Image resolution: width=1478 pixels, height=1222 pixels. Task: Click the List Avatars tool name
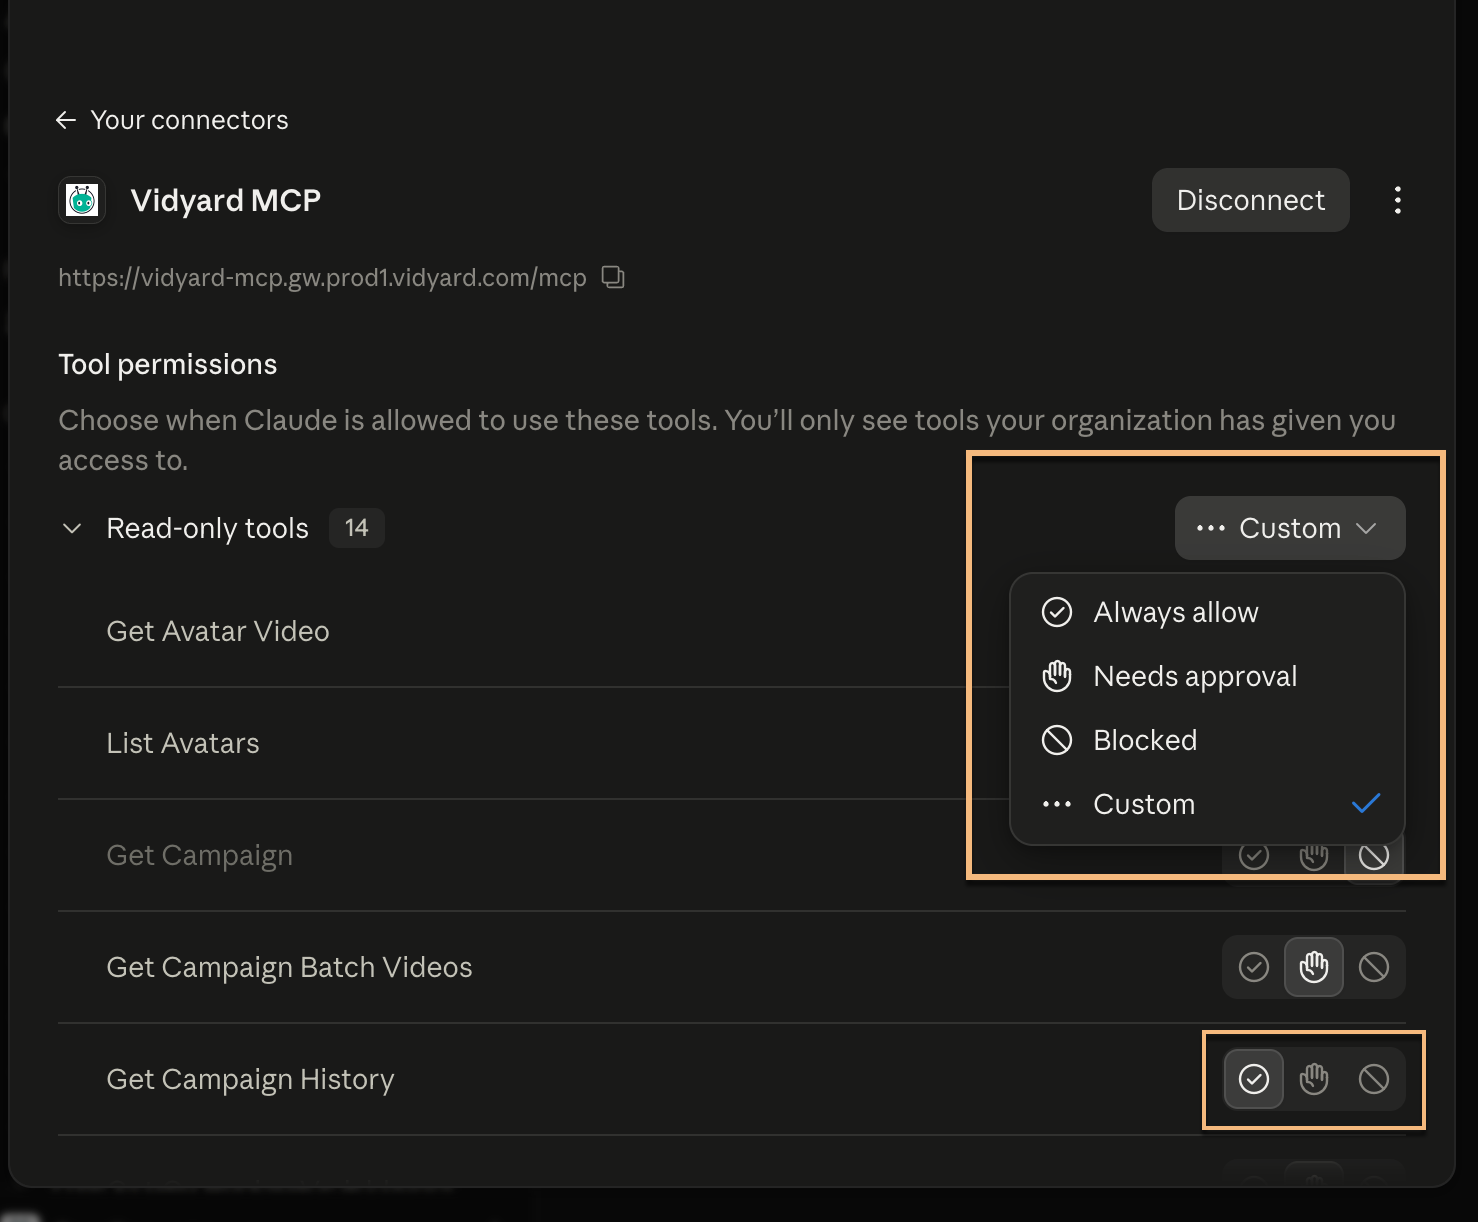point(183,743)
